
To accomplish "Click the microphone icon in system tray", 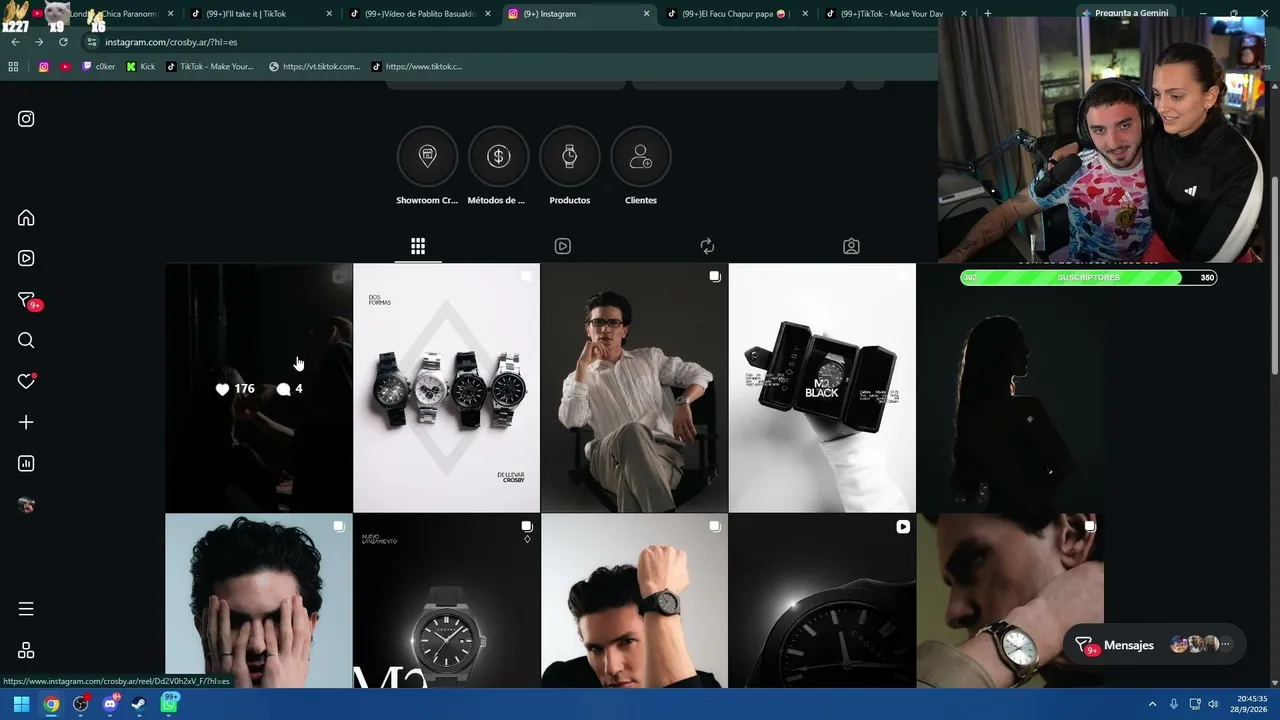I will coord(1174,704).
